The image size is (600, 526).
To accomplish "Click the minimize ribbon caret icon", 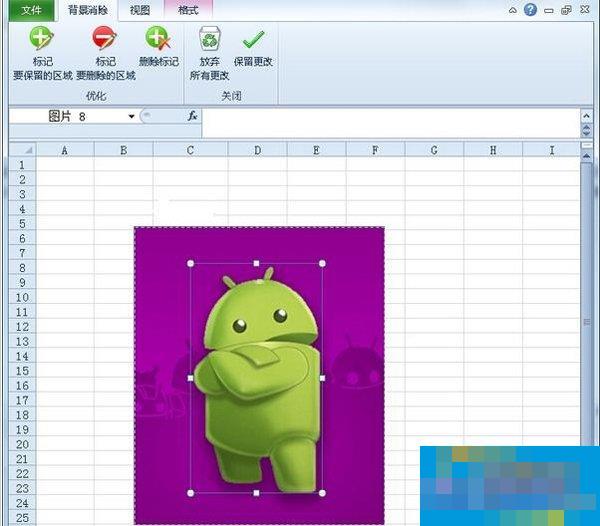I will point(513,10).
